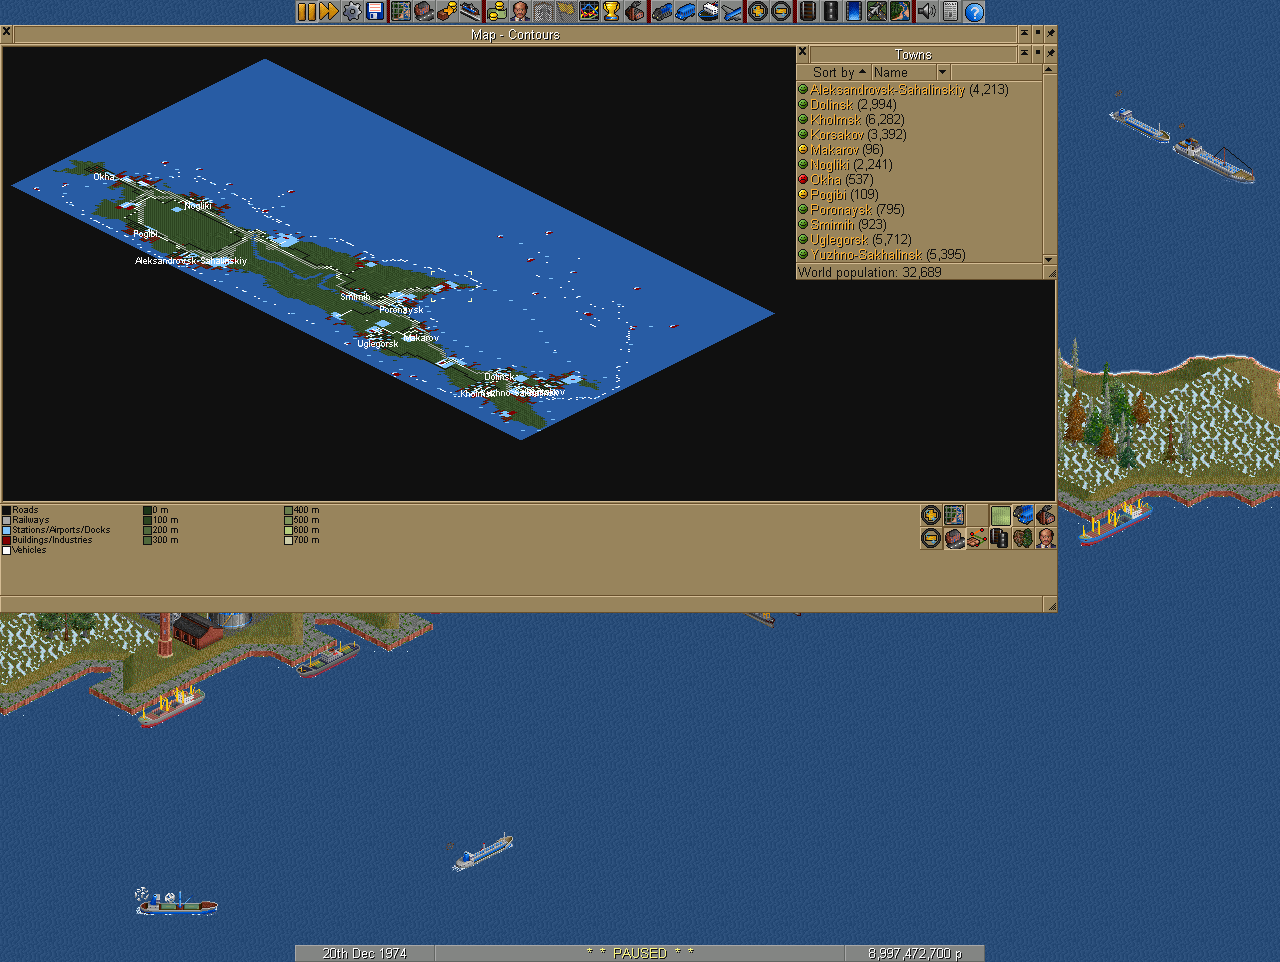
Task: Toggle the Towns window sticky pin
Action: point(1050,53)
